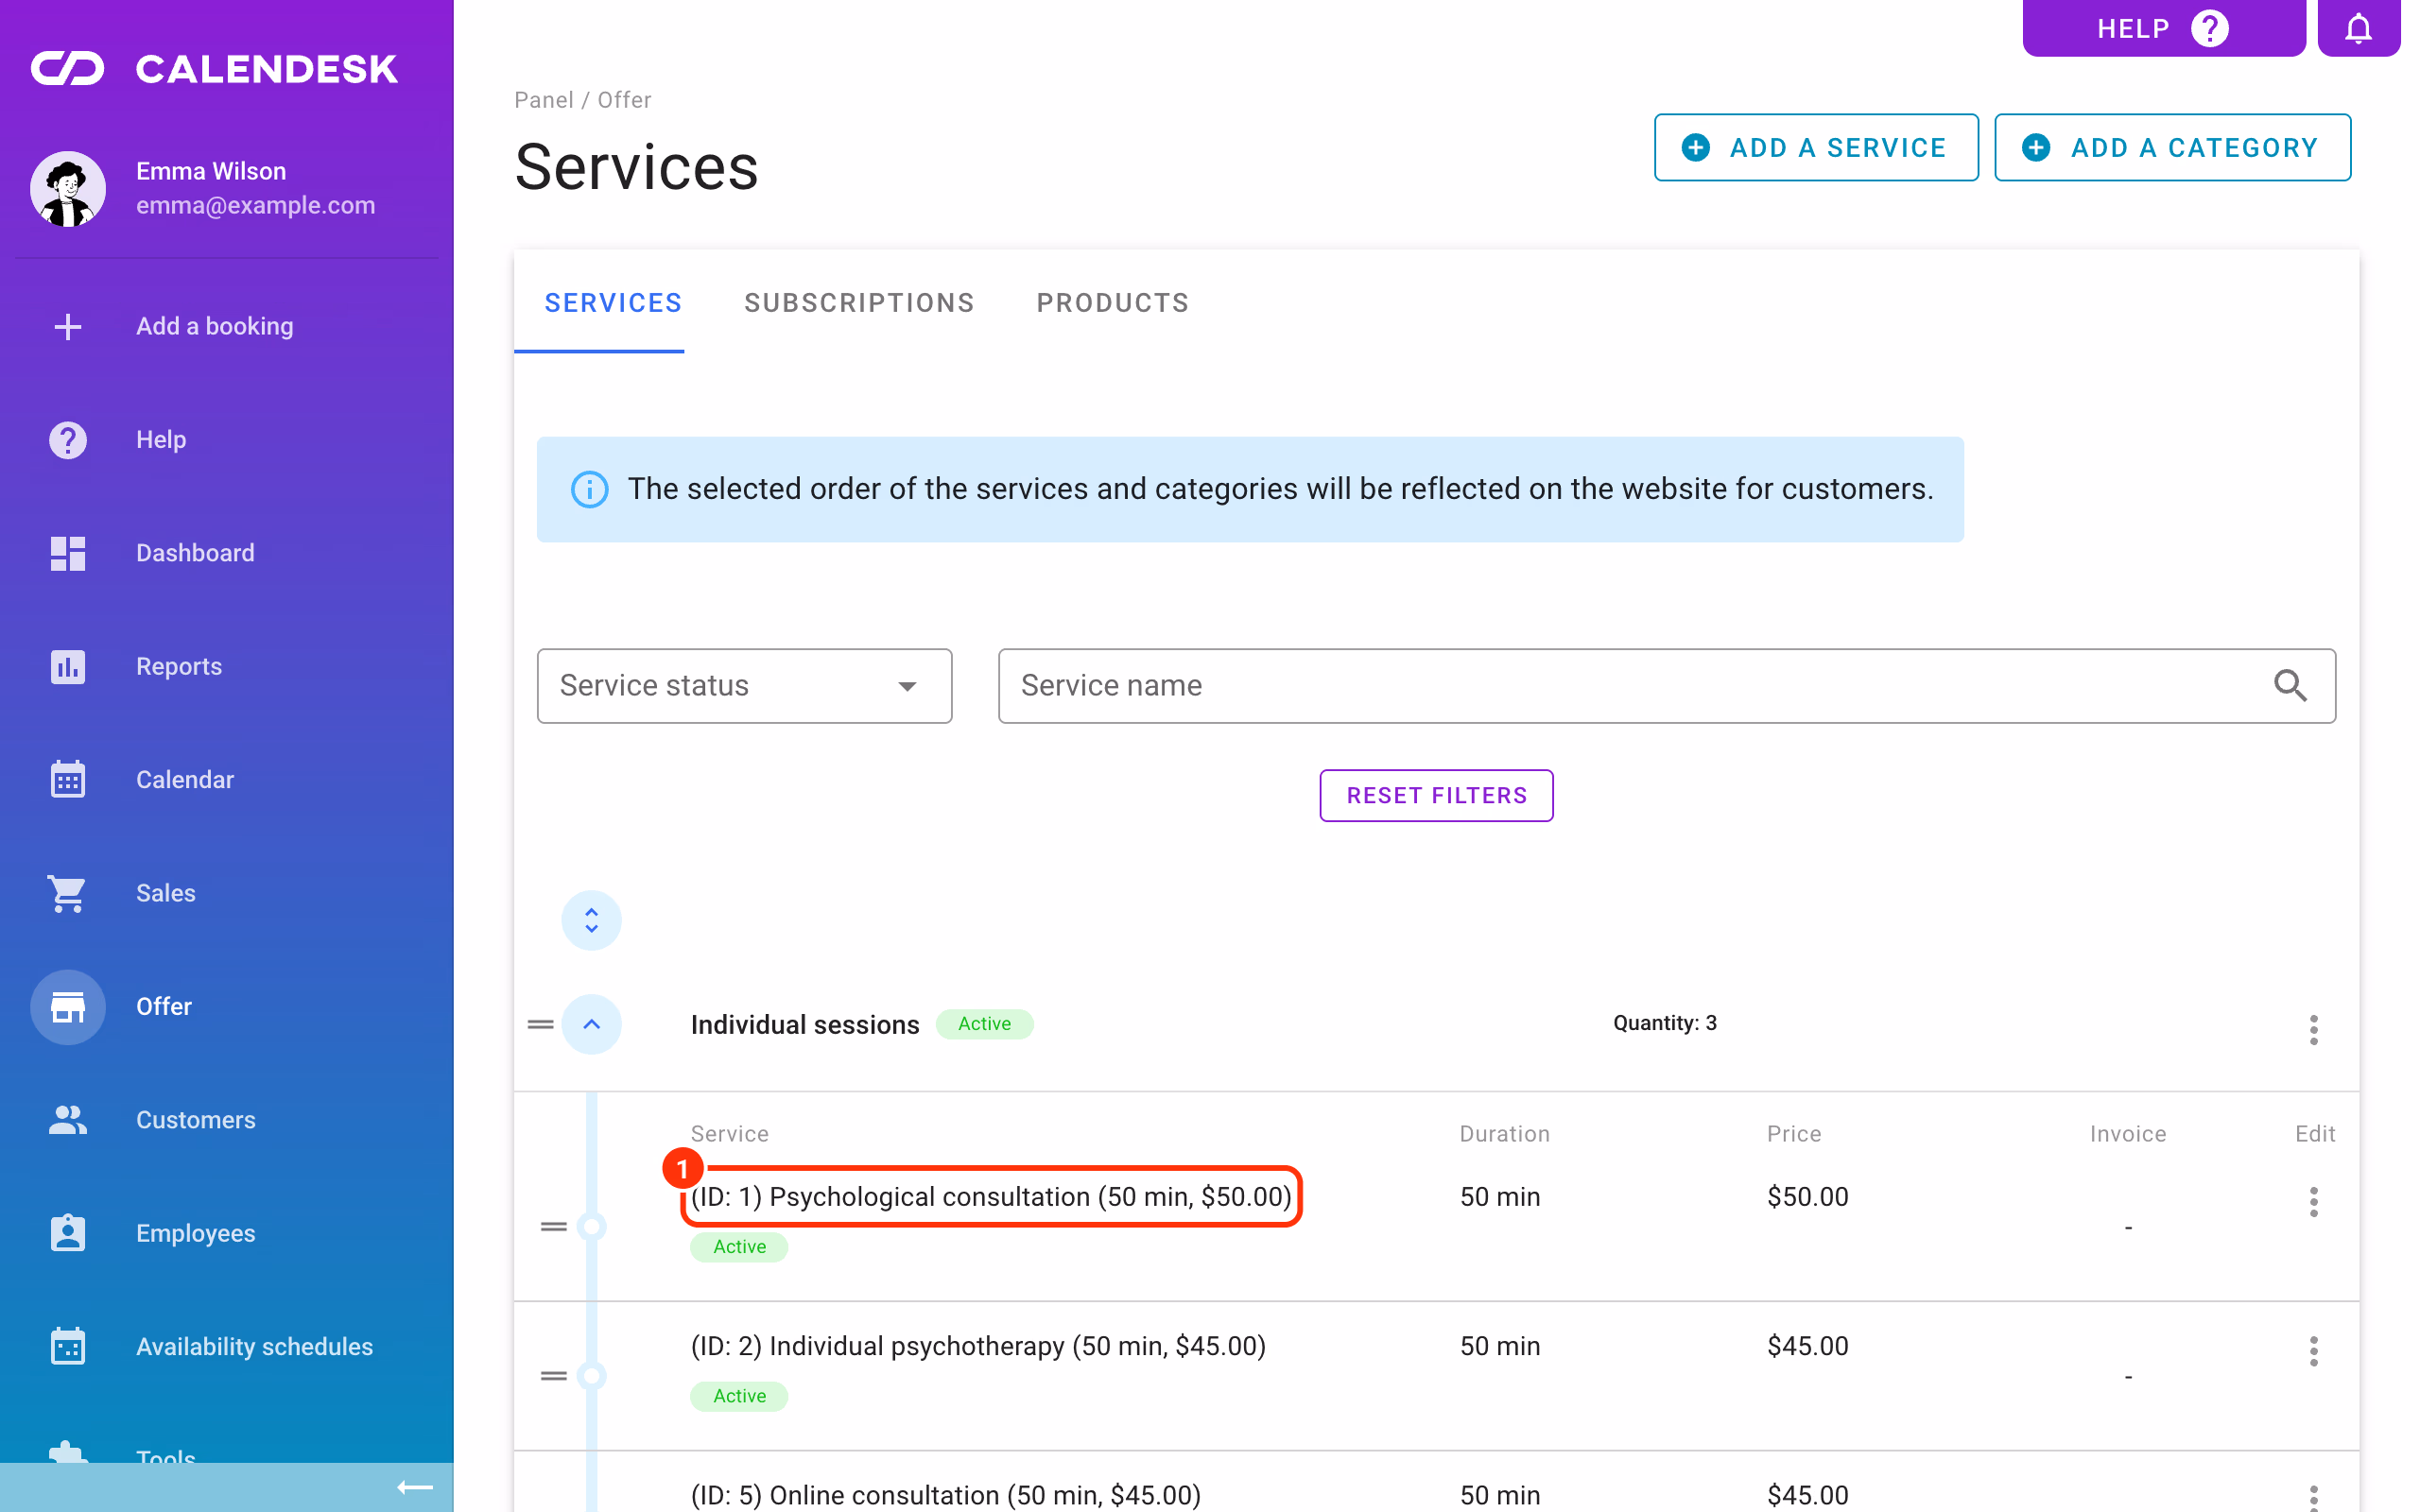
Task: Open the Reports chart icon
Action: coord(67,666)
